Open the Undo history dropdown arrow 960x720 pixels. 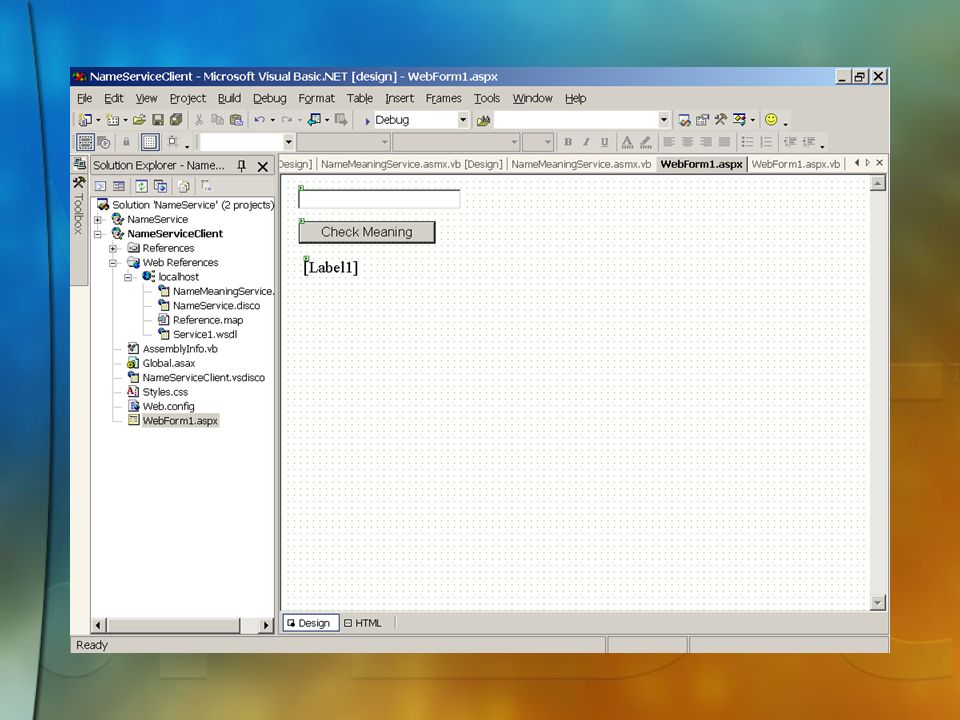point(272,121)
